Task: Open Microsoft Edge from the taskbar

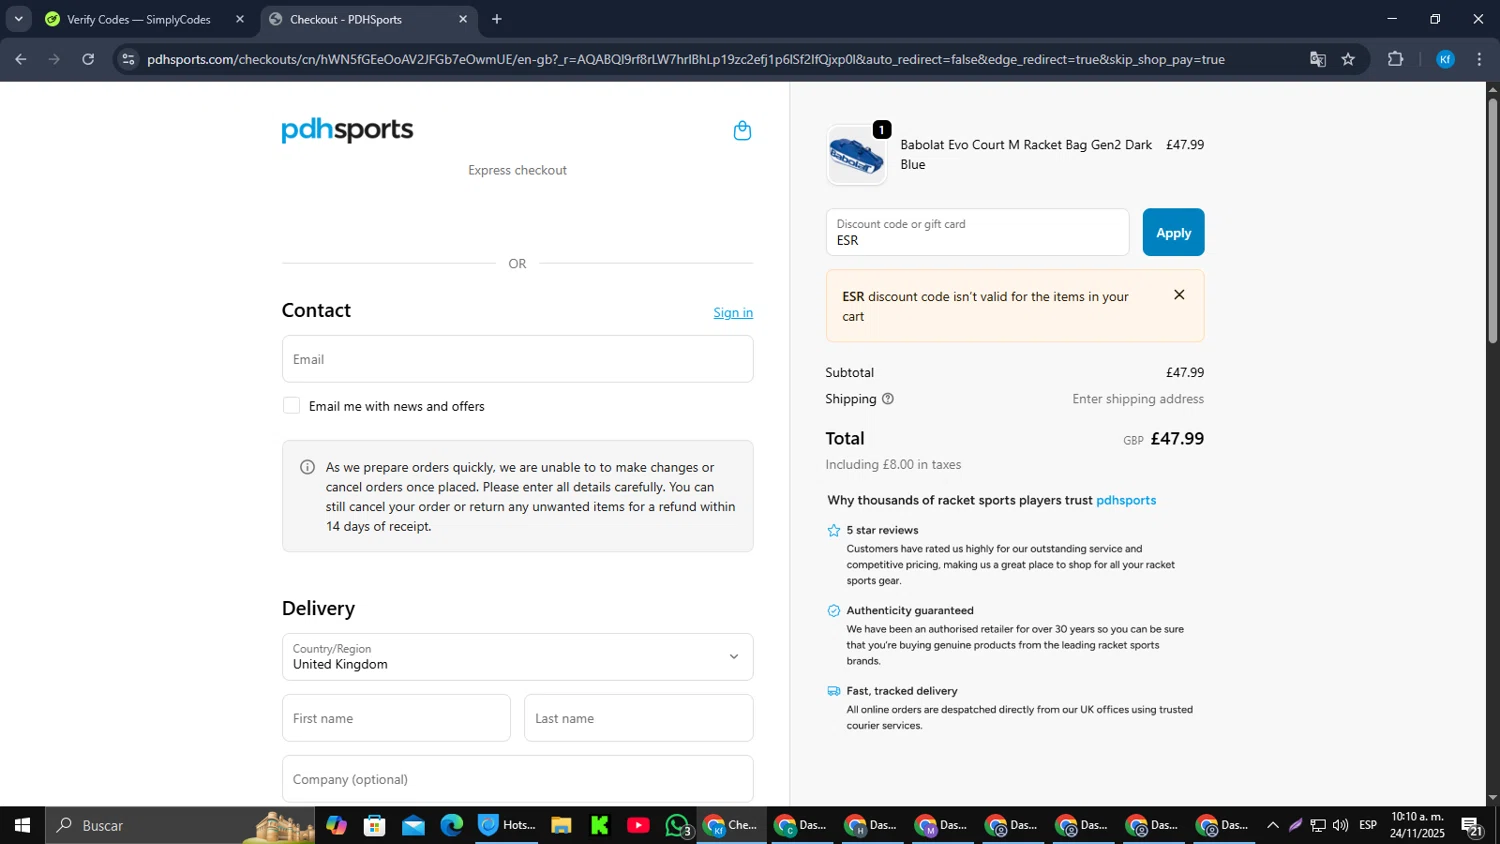Action: pyautogui.click(x=452, y=825)
